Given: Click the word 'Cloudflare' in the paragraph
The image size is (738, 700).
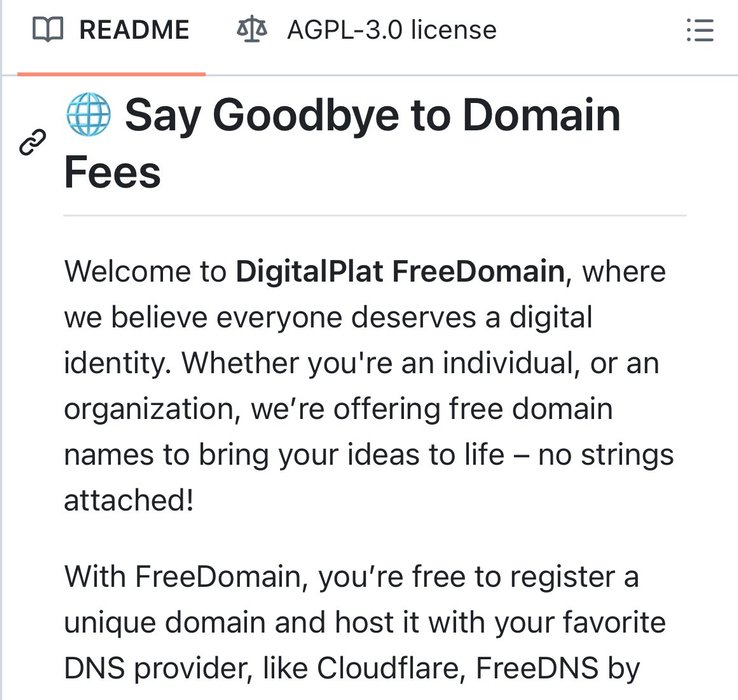Looking at the screenshot, I should click(386, 668).
